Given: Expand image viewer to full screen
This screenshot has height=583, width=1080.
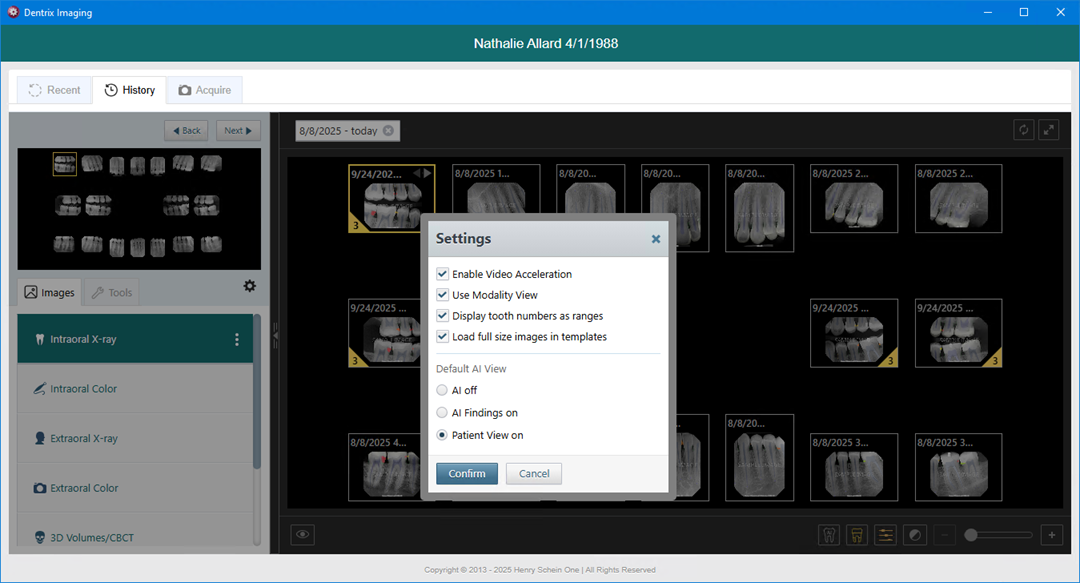Looking at the screenshot, I should click(x=1049, y=130).
